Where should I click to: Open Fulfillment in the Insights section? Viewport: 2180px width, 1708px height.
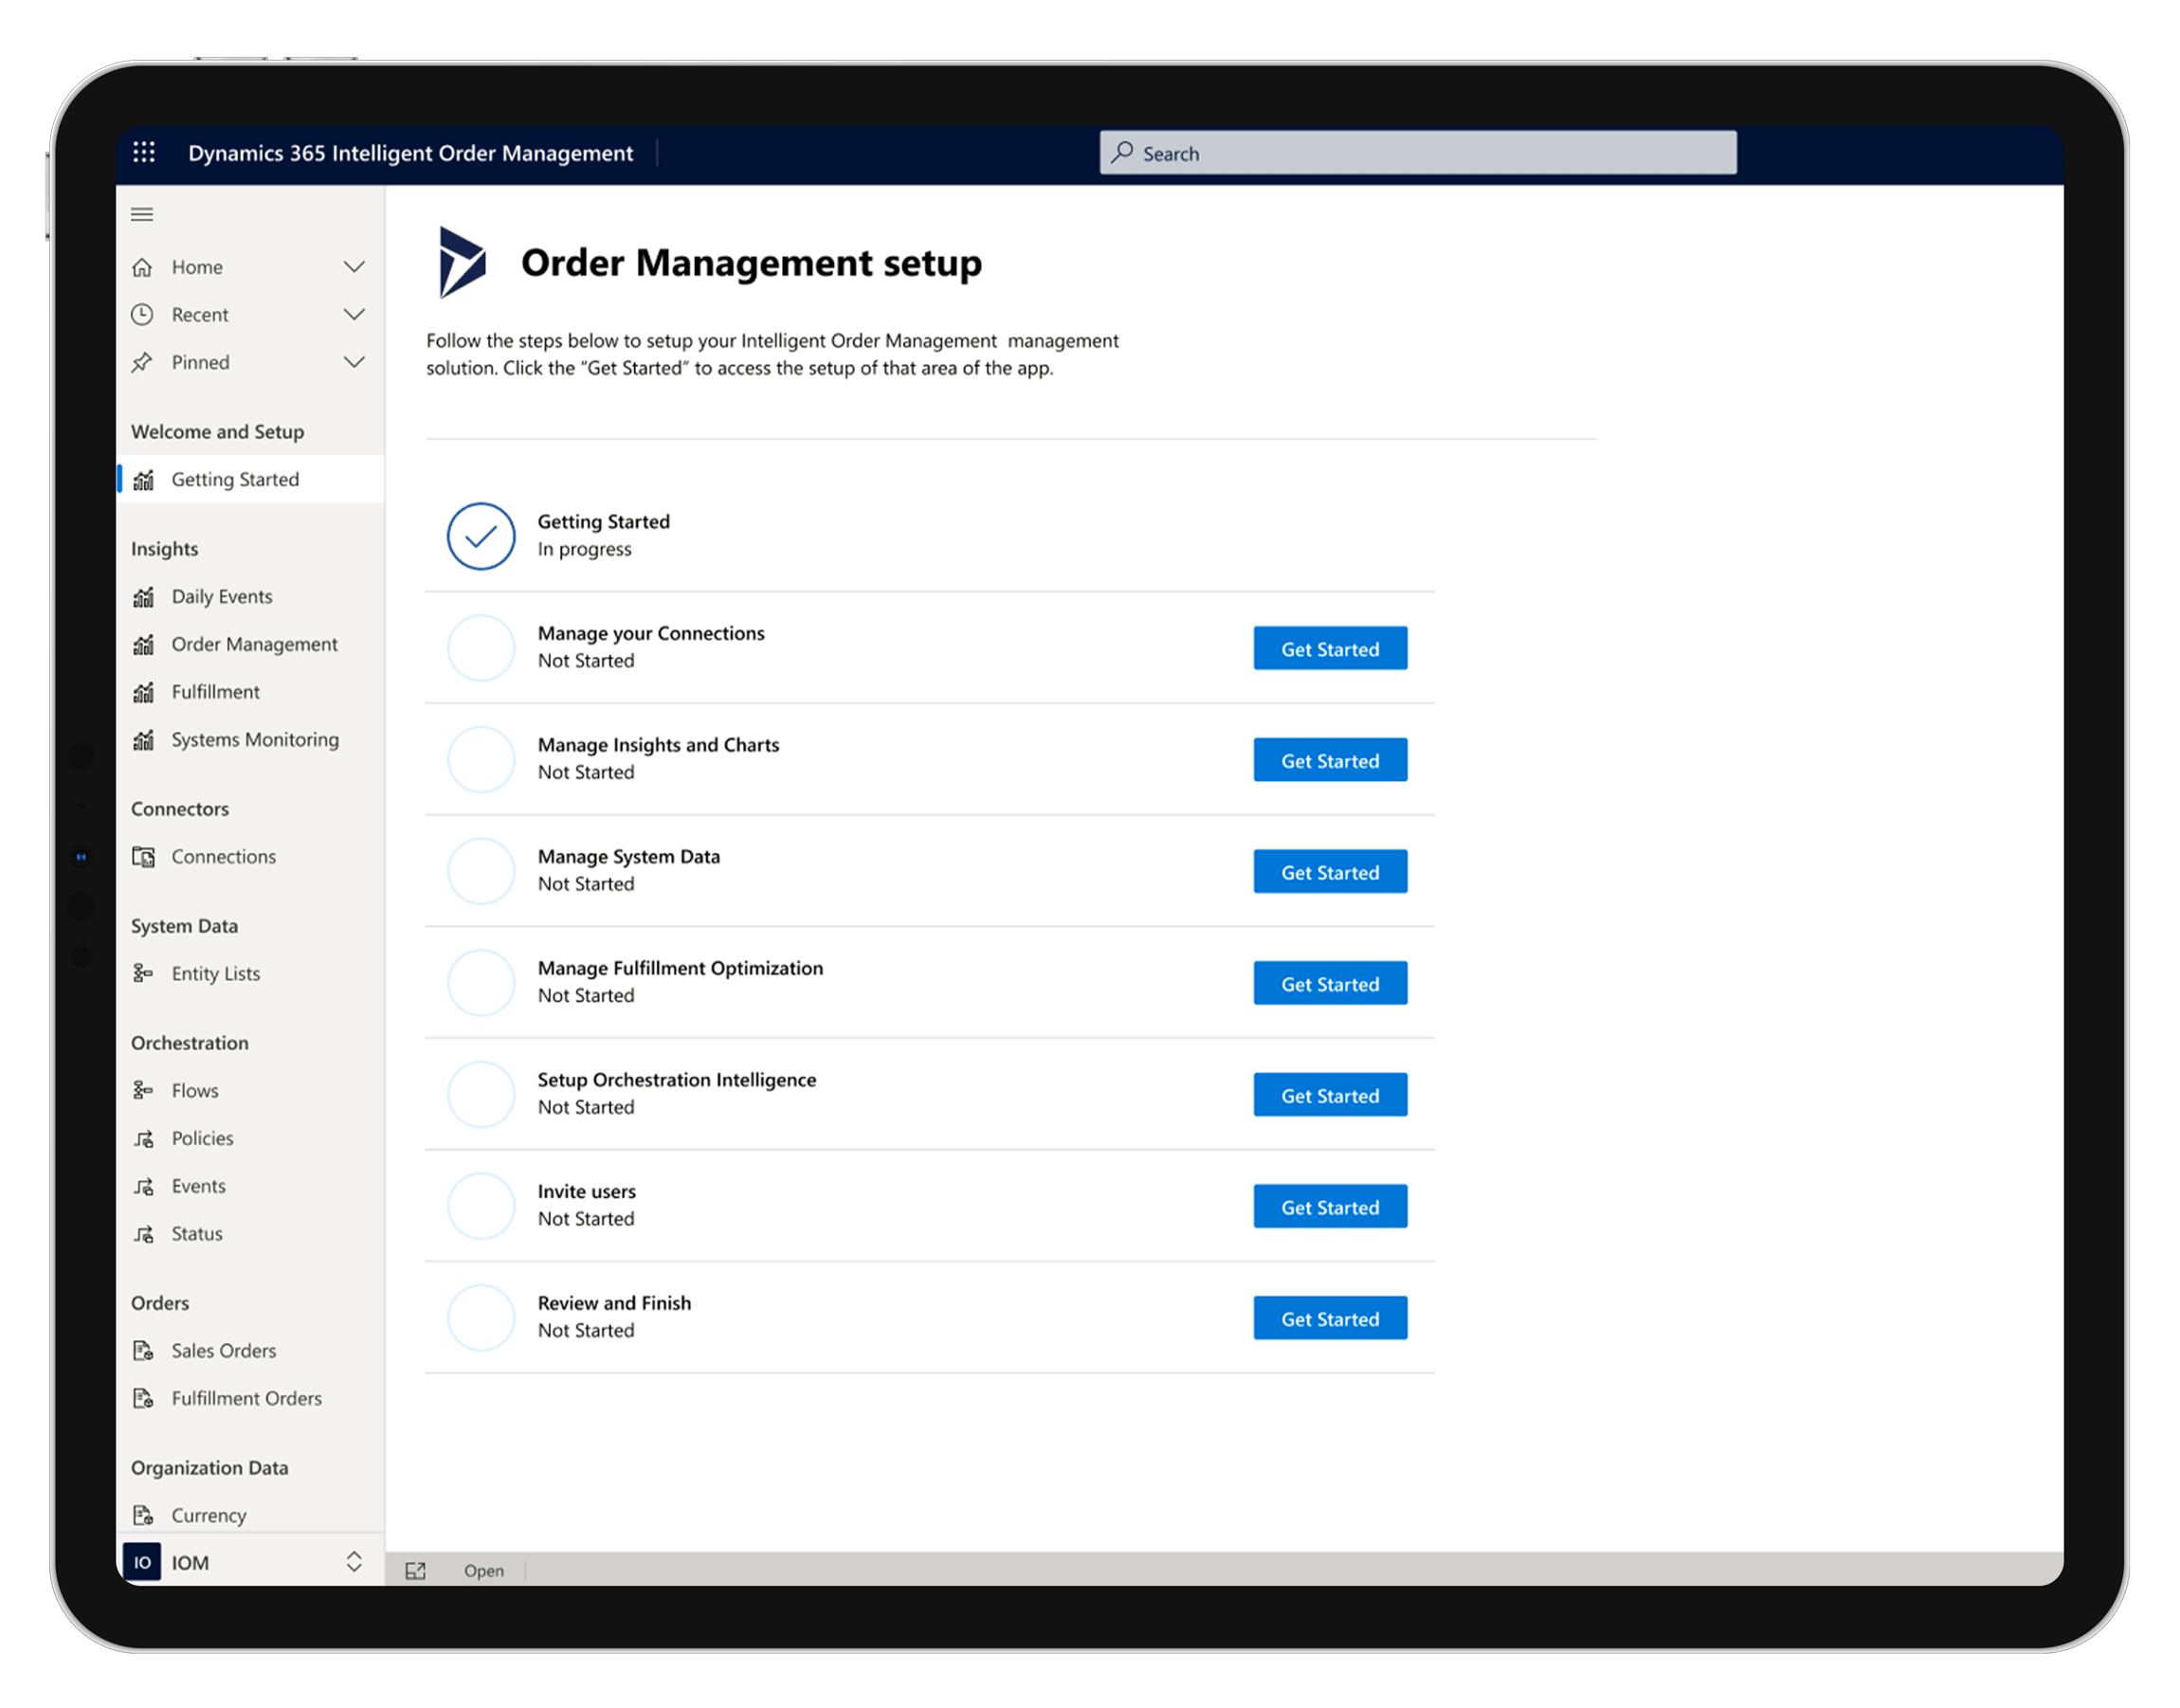click(x=250, y=692)
